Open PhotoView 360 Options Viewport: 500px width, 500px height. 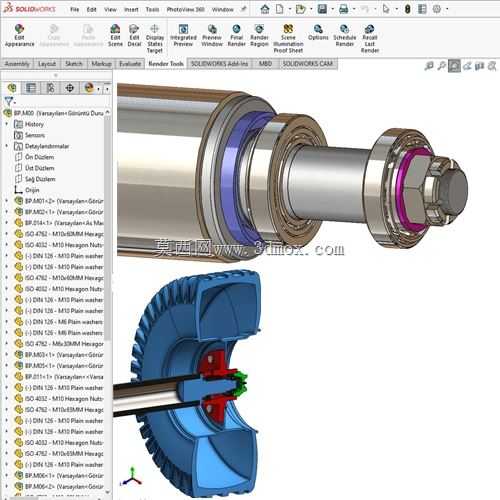318,33
